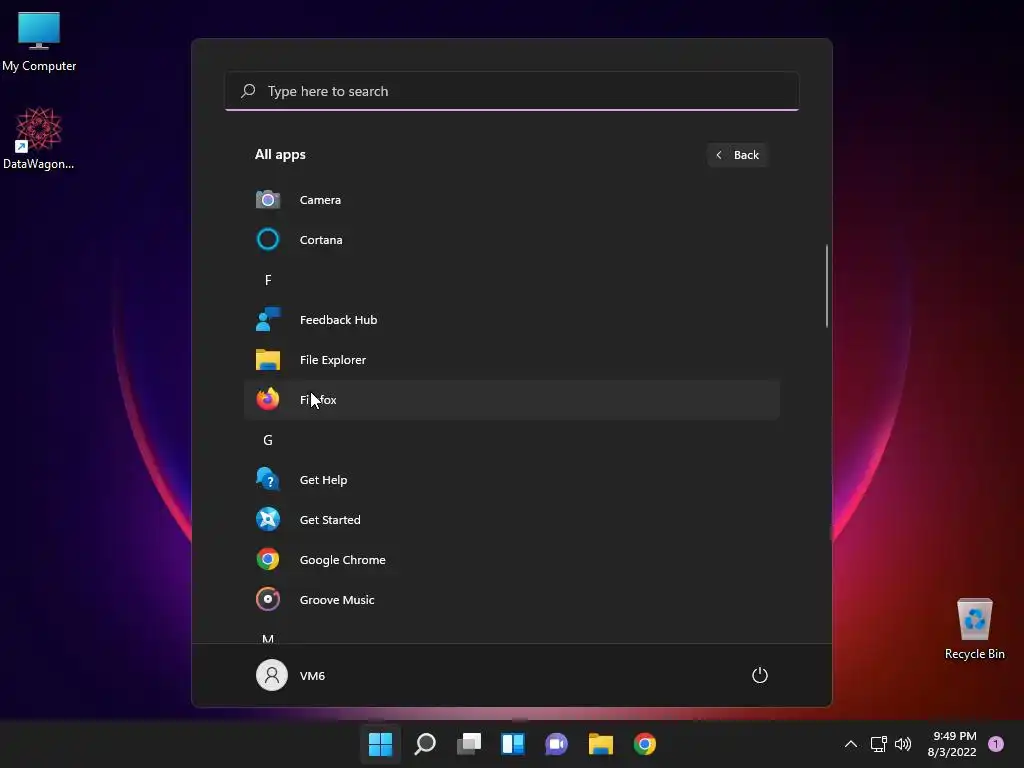Open the notification count badge
Image resolution: width=1024 pixels, height=768 pixels.
(996, 743)
